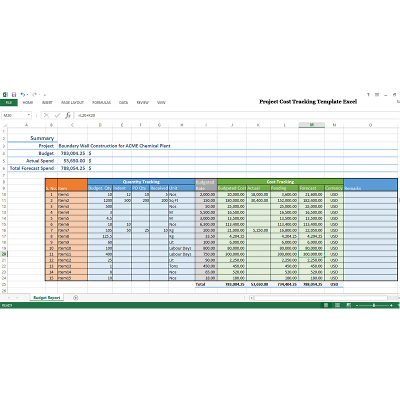The image size is (400, 400).
Task: Select the Summary heading cell
Action: (33, 138)
